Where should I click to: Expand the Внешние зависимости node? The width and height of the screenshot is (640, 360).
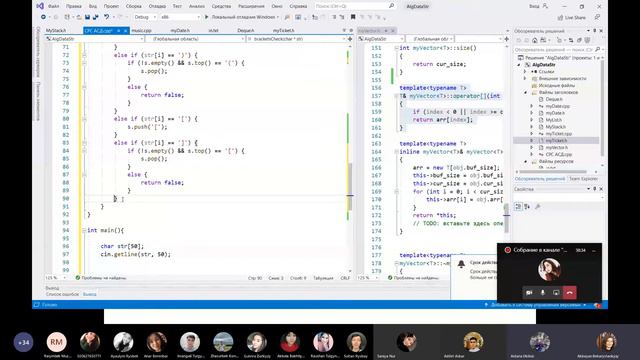pos(526,79)
